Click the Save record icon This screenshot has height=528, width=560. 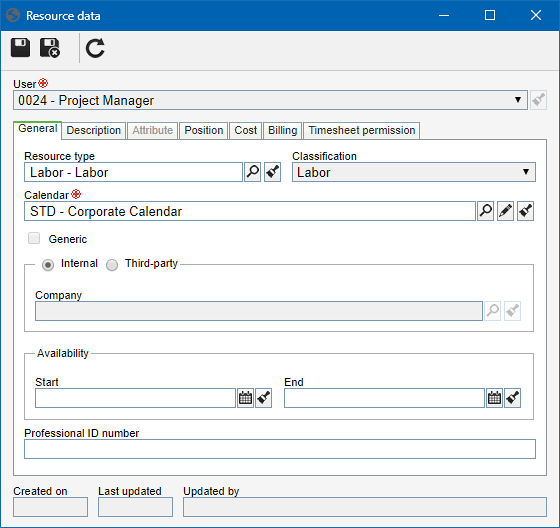point(20,48)
